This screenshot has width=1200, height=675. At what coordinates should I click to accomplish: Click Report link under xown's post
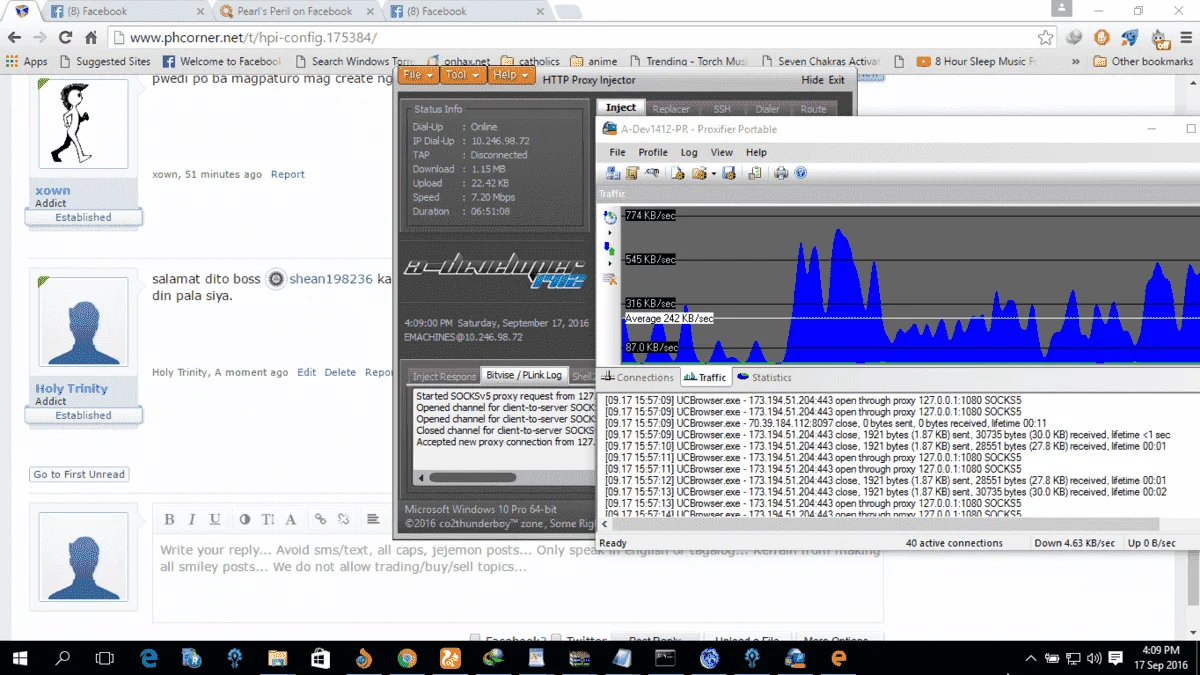(288, 174)
